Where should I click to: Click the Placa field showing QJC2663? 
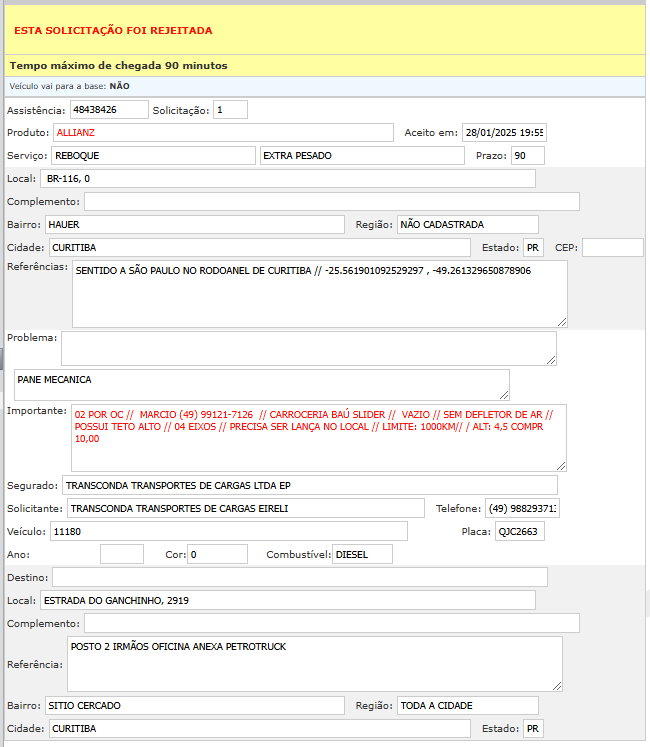pyautogui.click(x=520, y=531)
